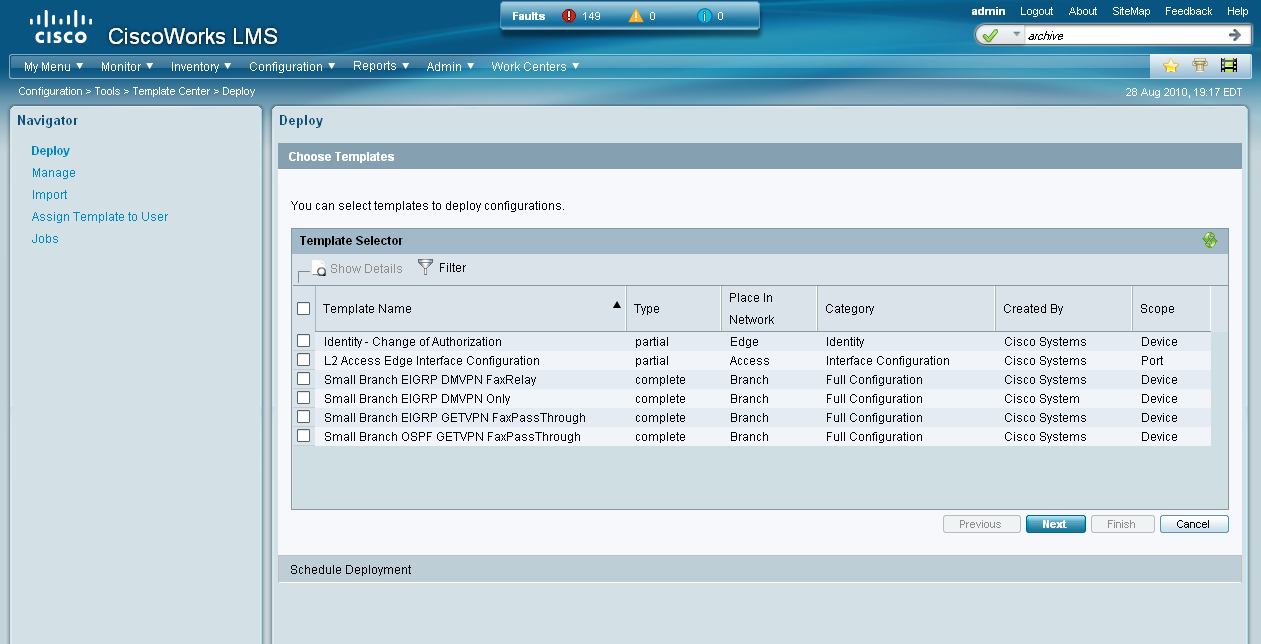Viewport: 1261px width, 644px height.
Task: Expand the Schedule Deployment section
Action: coord(759,569)
